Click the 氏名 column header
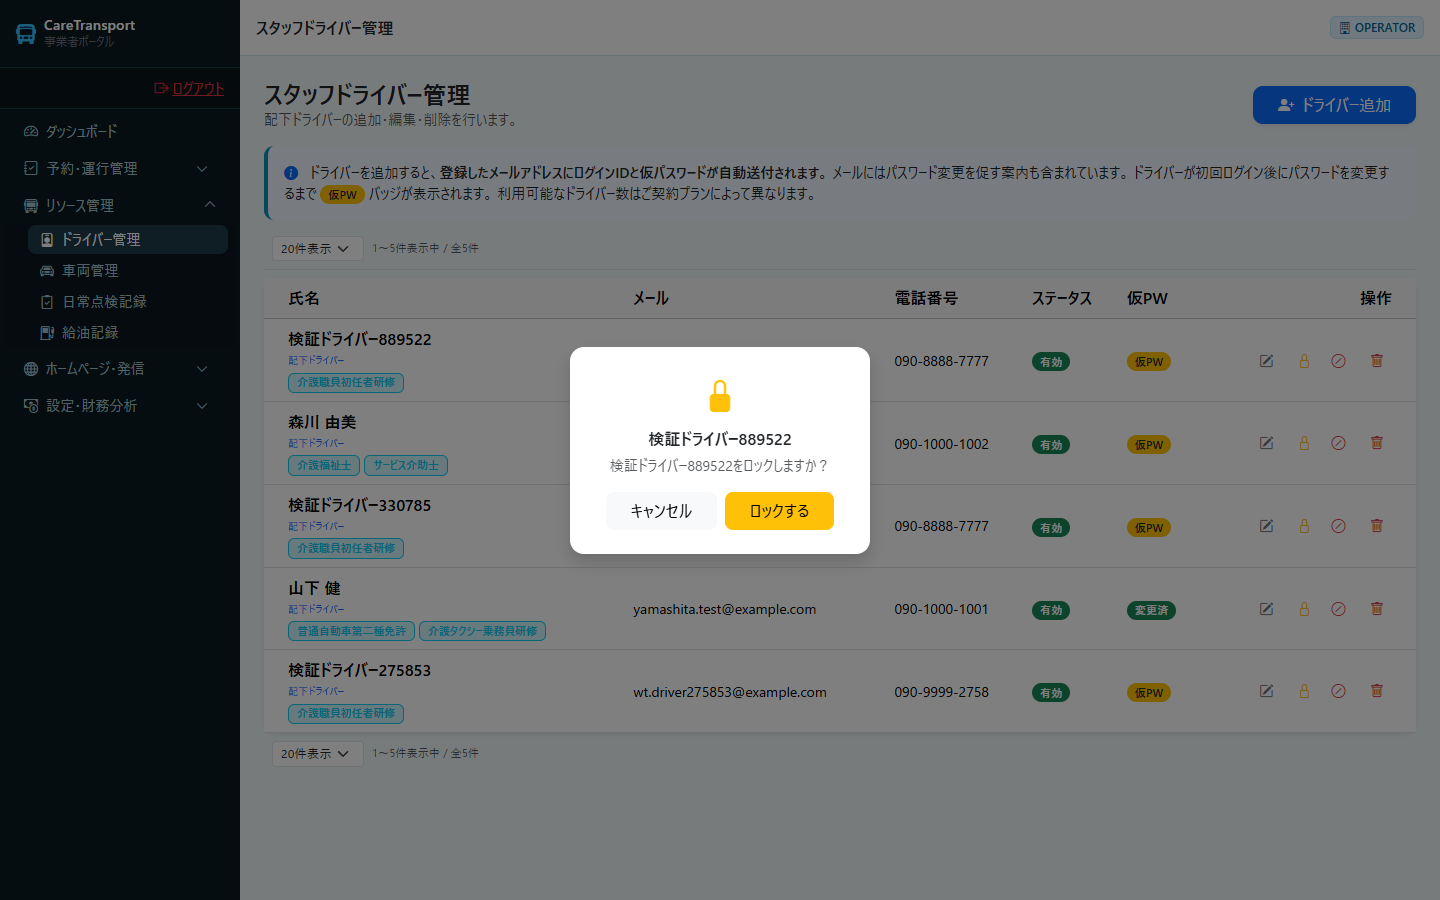The width and height of the screenshot is (1440, 900). click(304, 298)
